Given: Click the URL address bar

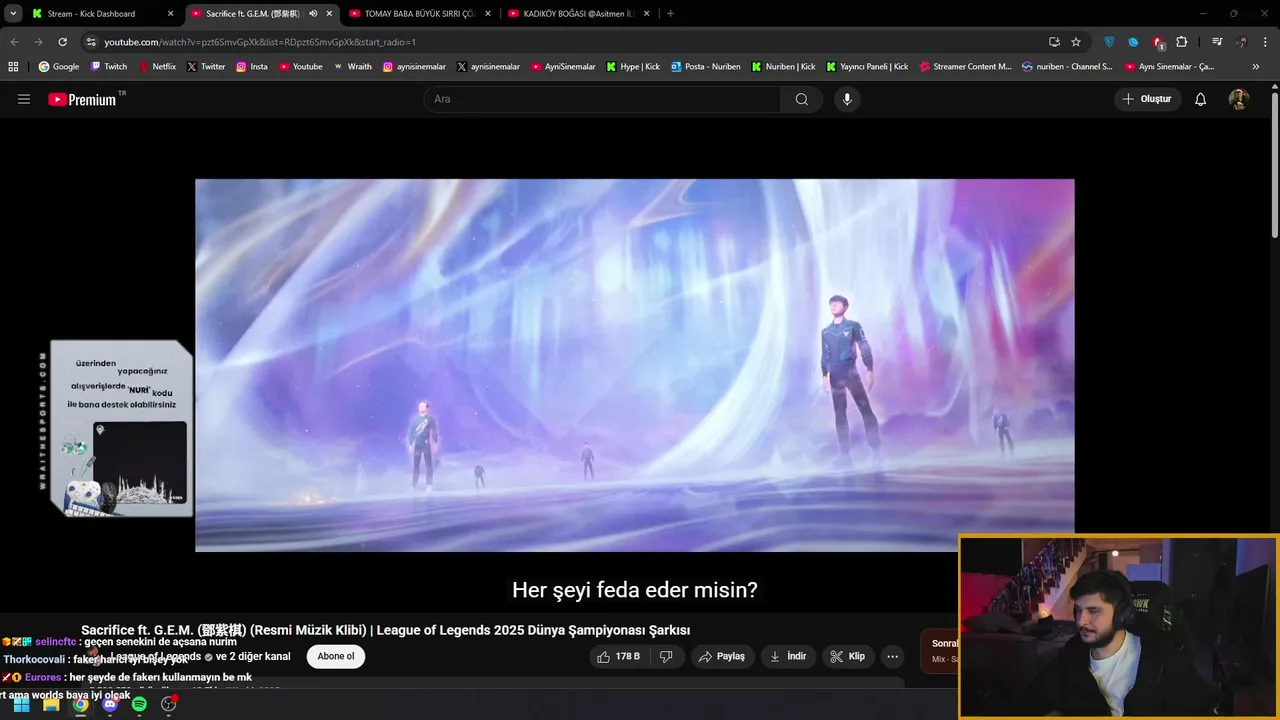Looking at the screenshot, I should click(x=565, y=42).
